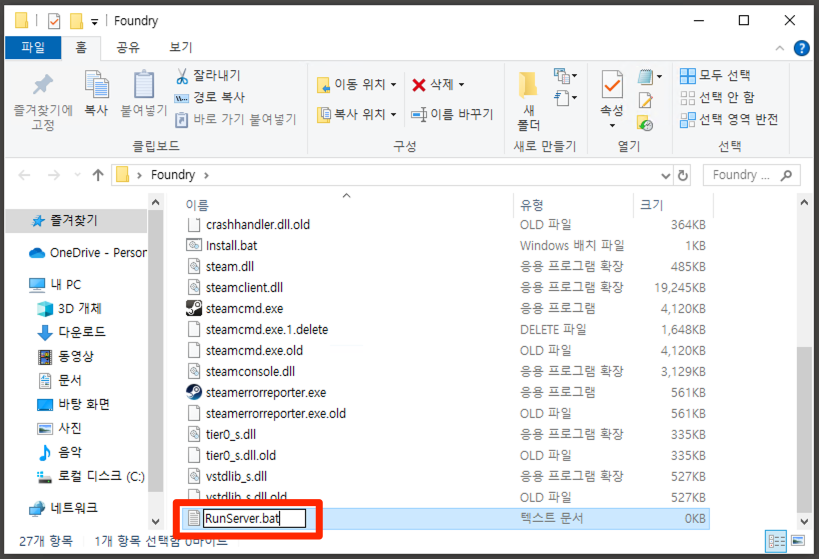Open 문서 (Documents) in the sidebar
Screen dimensions: 819x559
pyautogui.click(x=60, y=381)
